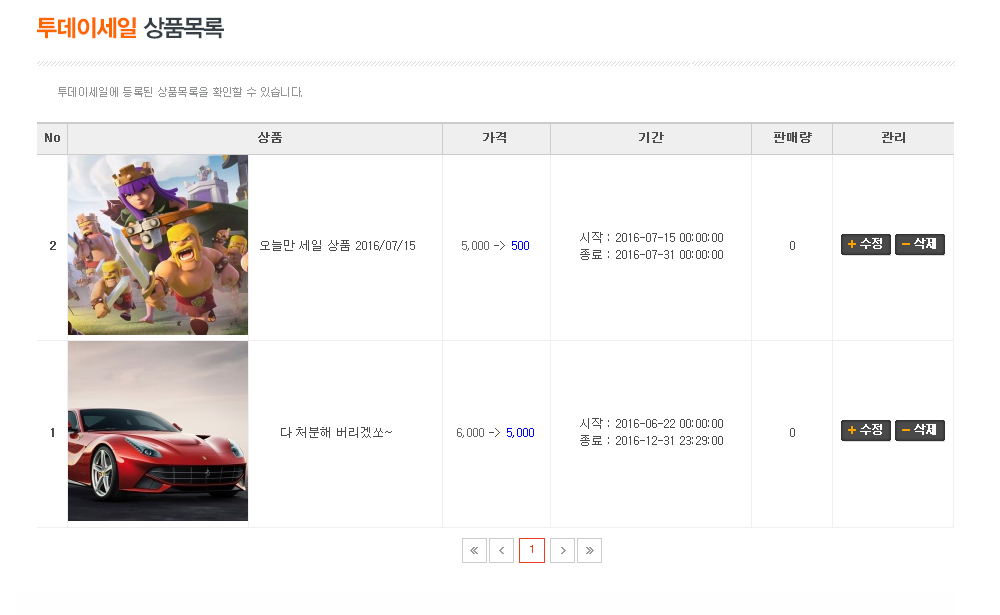Open the Clash of Clans product thumbnail
The image size is (1000, 615).
(158, 245)
